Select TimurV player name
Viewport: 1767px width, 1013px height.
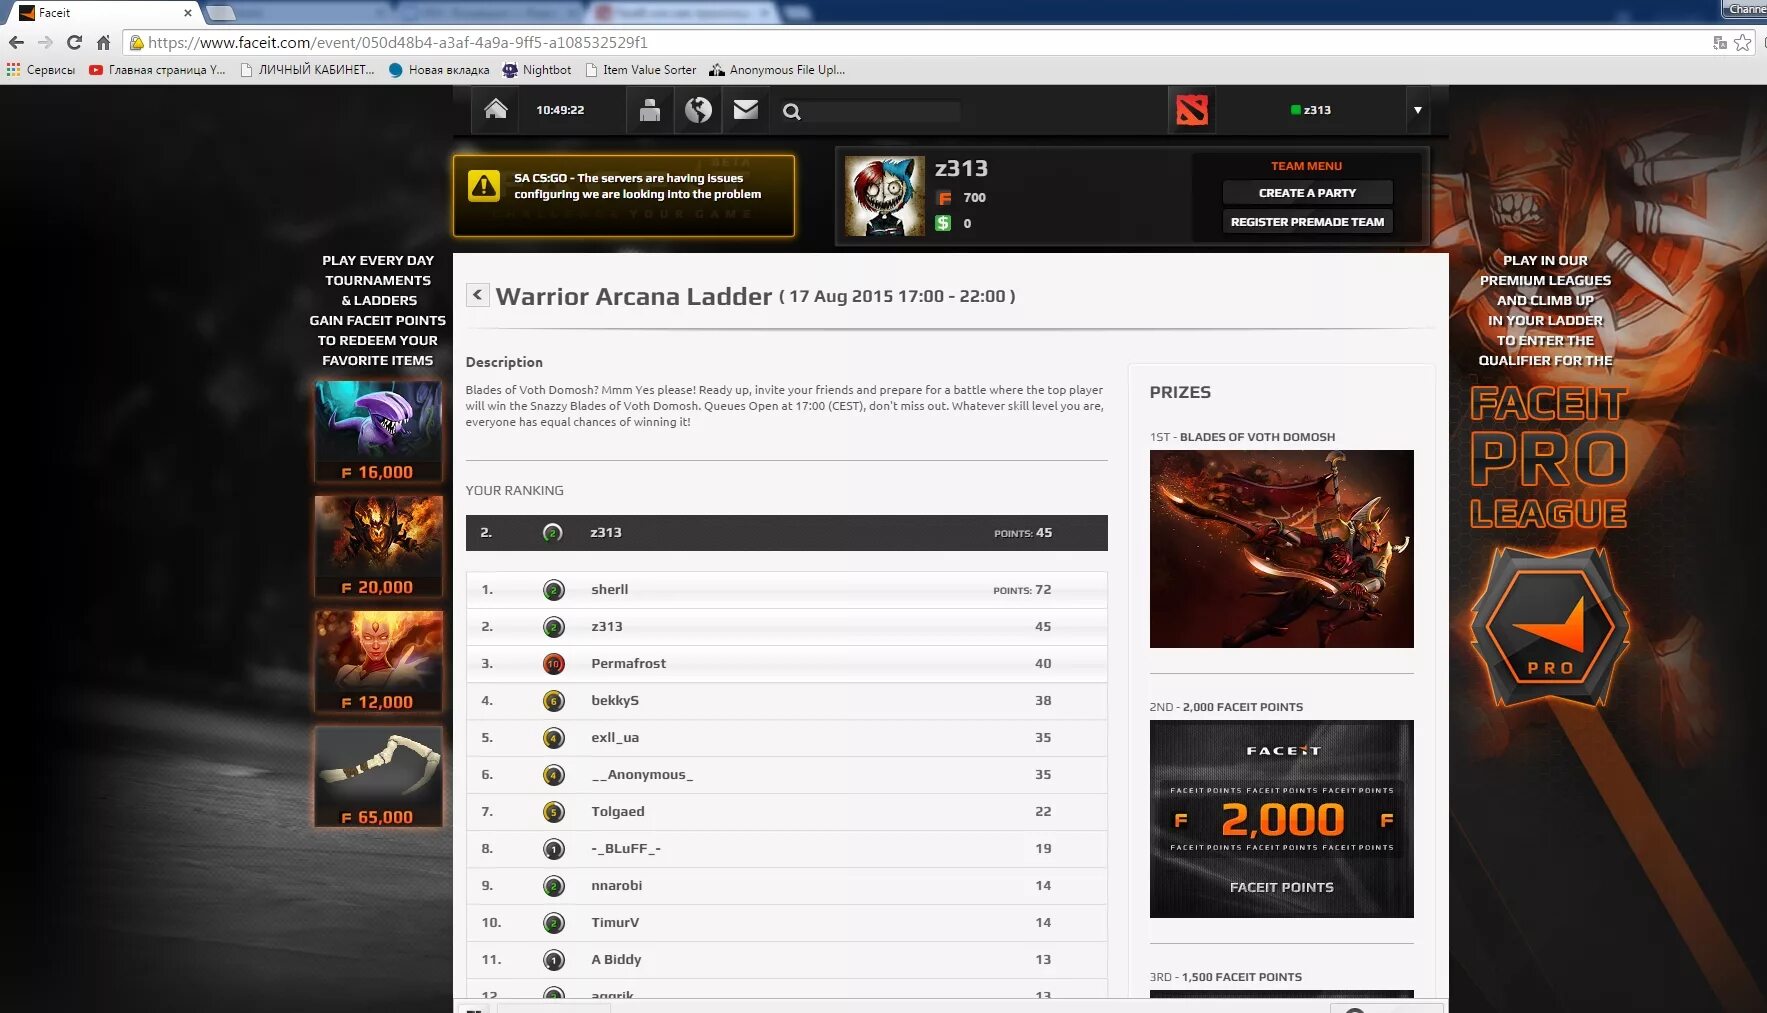tap(615, 923)
